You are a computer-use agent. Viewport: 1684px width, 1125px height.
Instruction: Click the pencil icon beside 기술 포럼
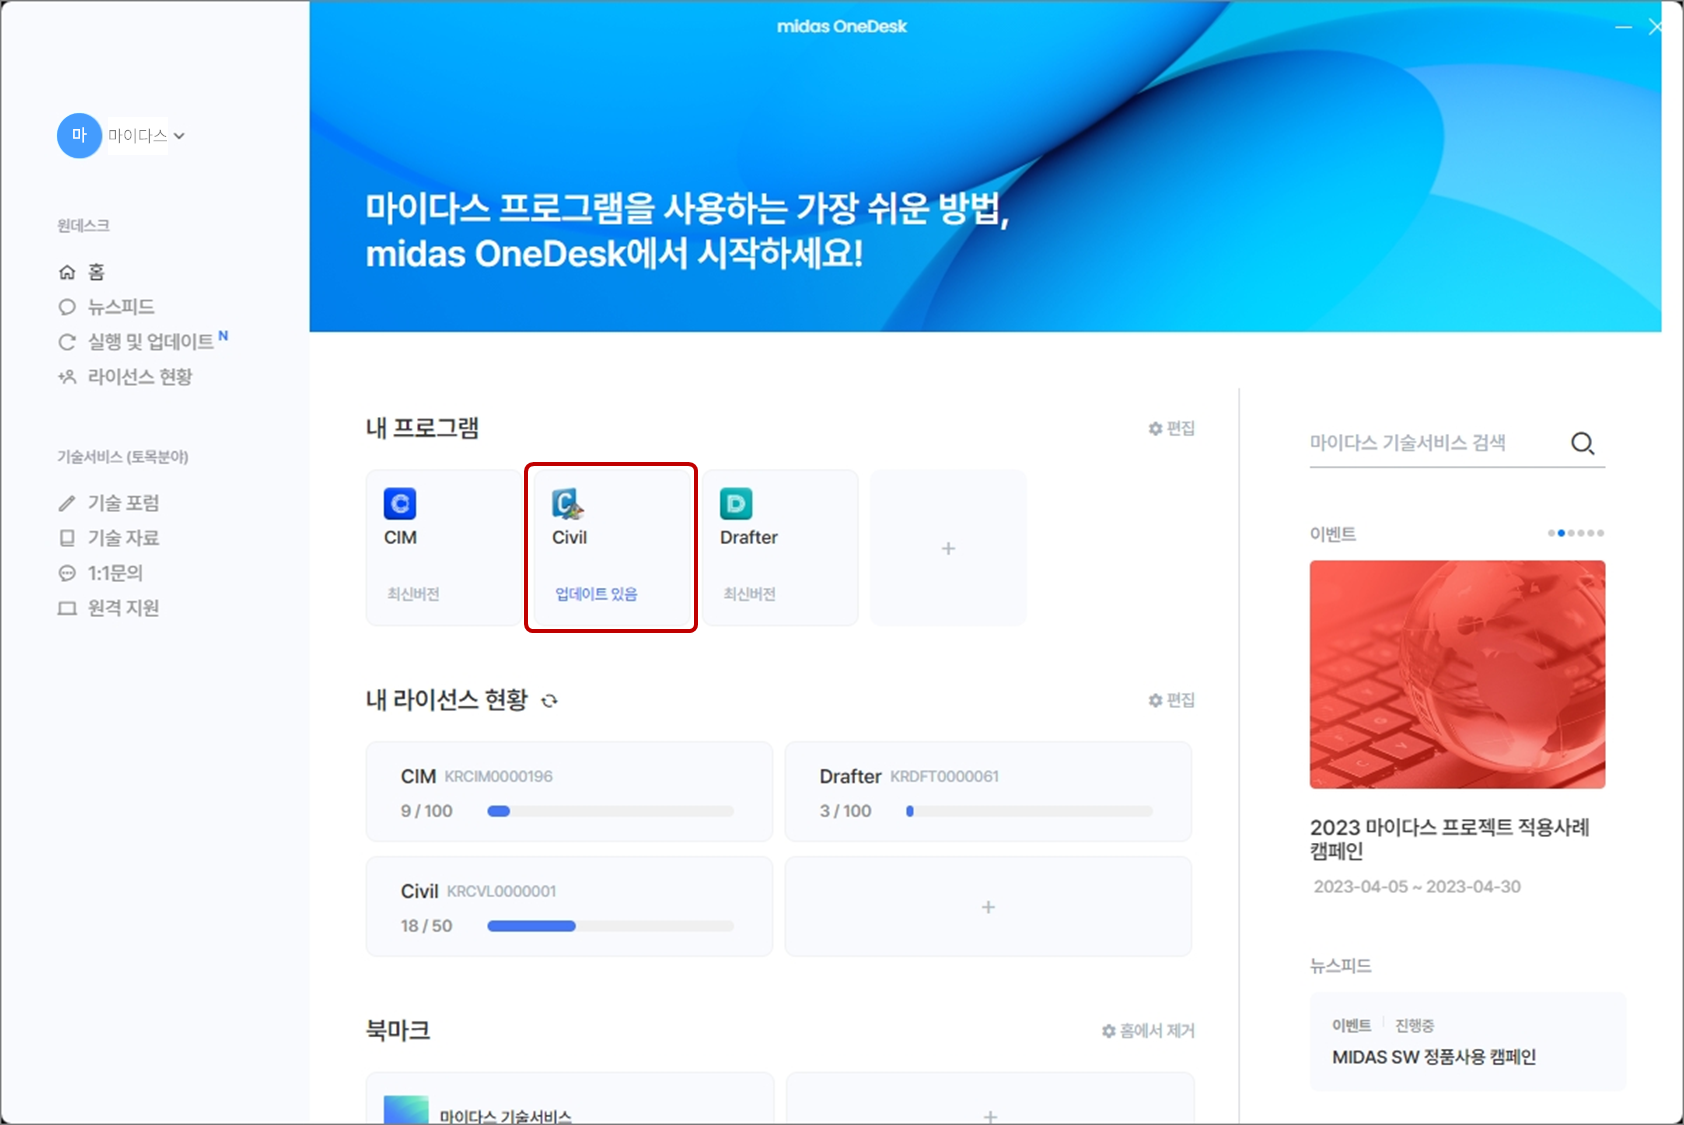[67, 503]
